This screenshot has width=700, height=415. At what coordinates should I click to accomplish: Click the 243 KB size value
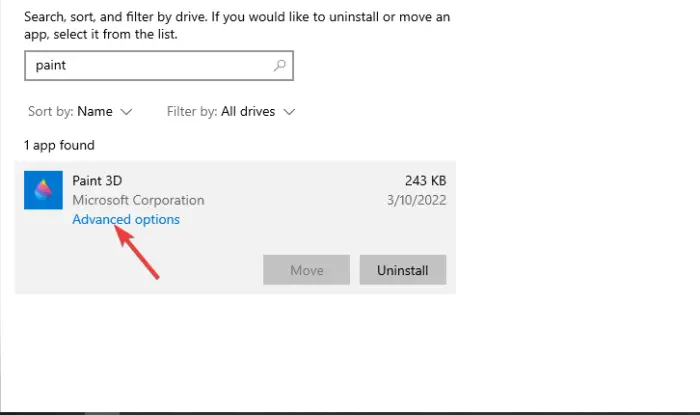click(425, 181)
